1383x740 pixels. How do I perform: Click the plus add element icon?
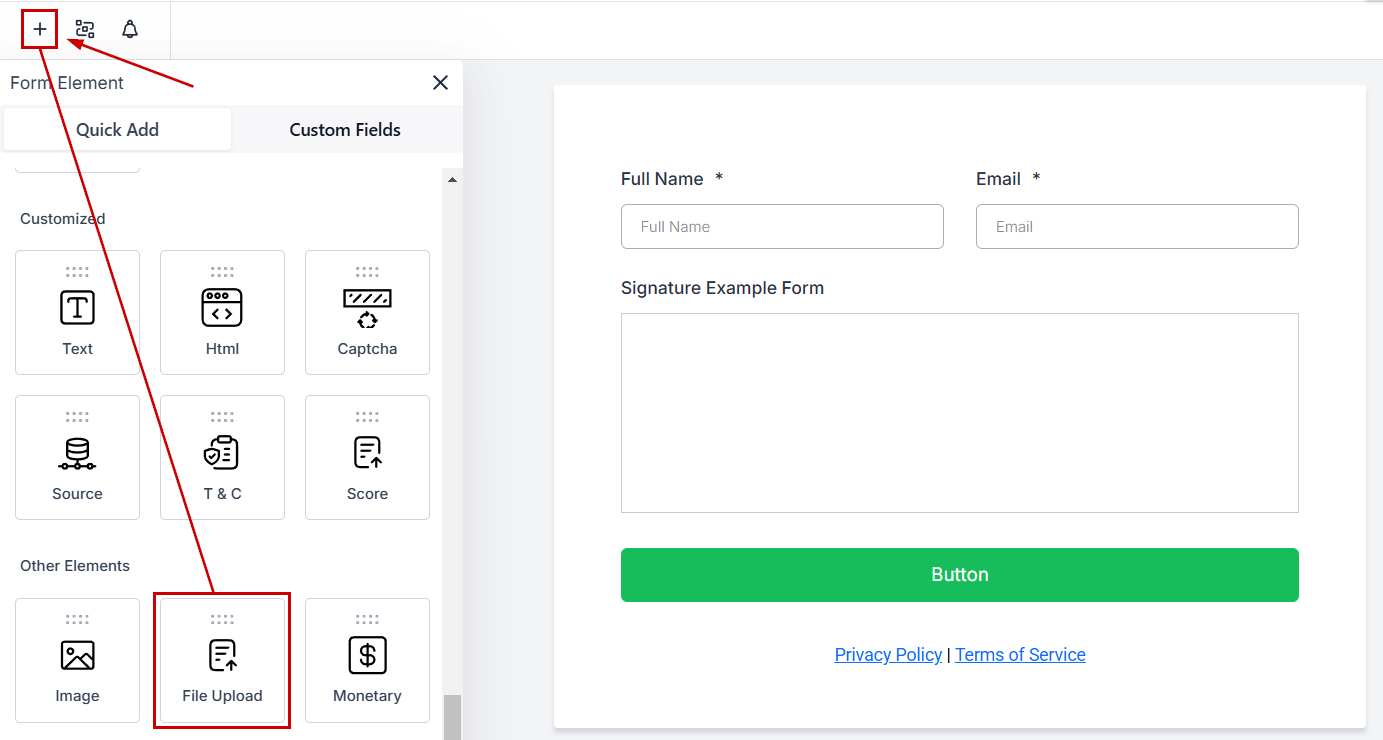(40, 29)
